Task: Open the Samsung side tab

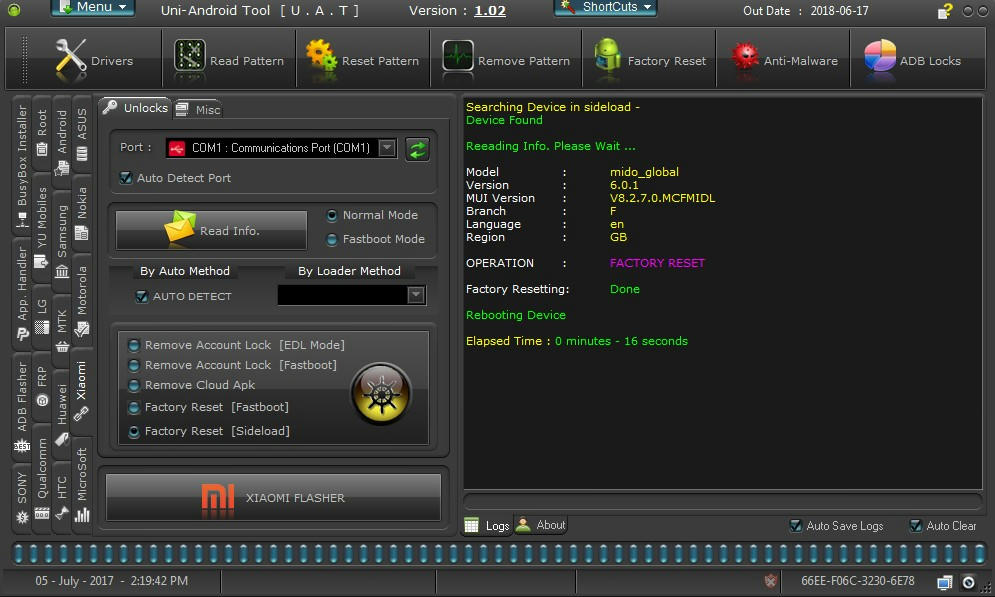Action: point(62,240)
